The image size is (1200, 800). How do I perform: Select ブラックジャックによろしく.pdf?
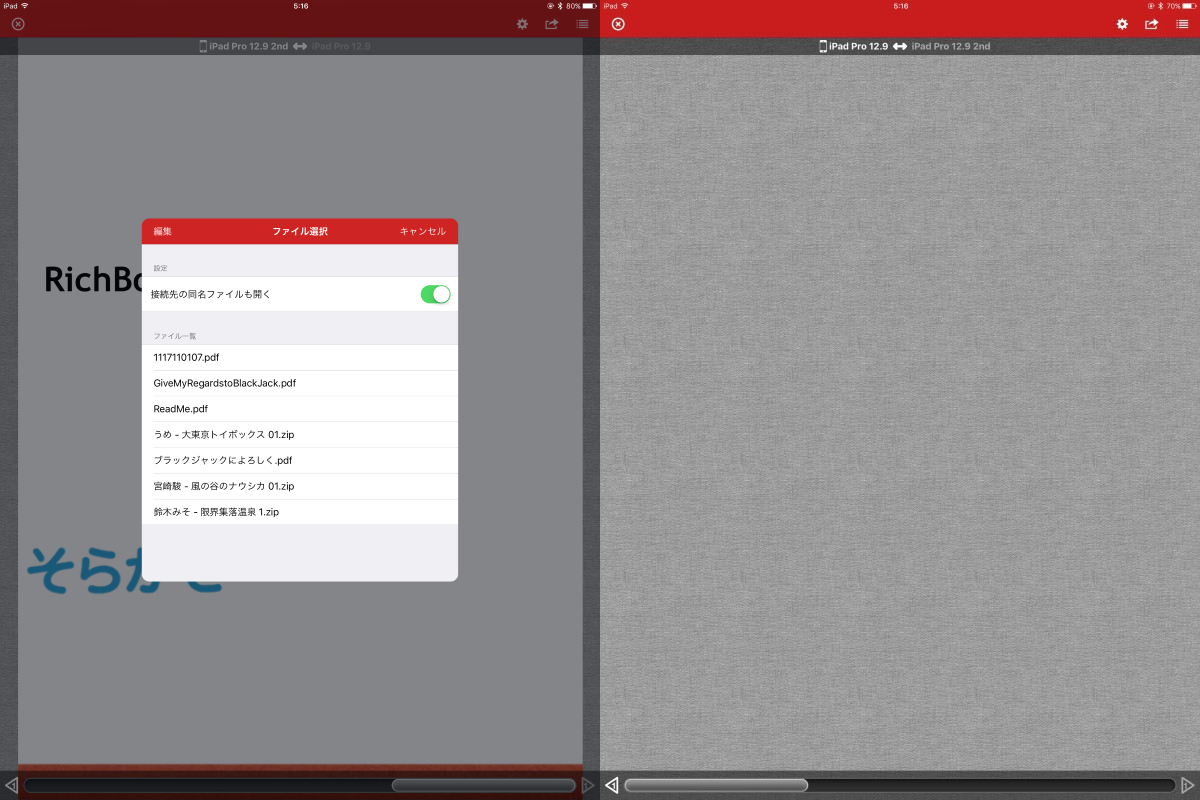pyautogui.click(x=300, y=461)
